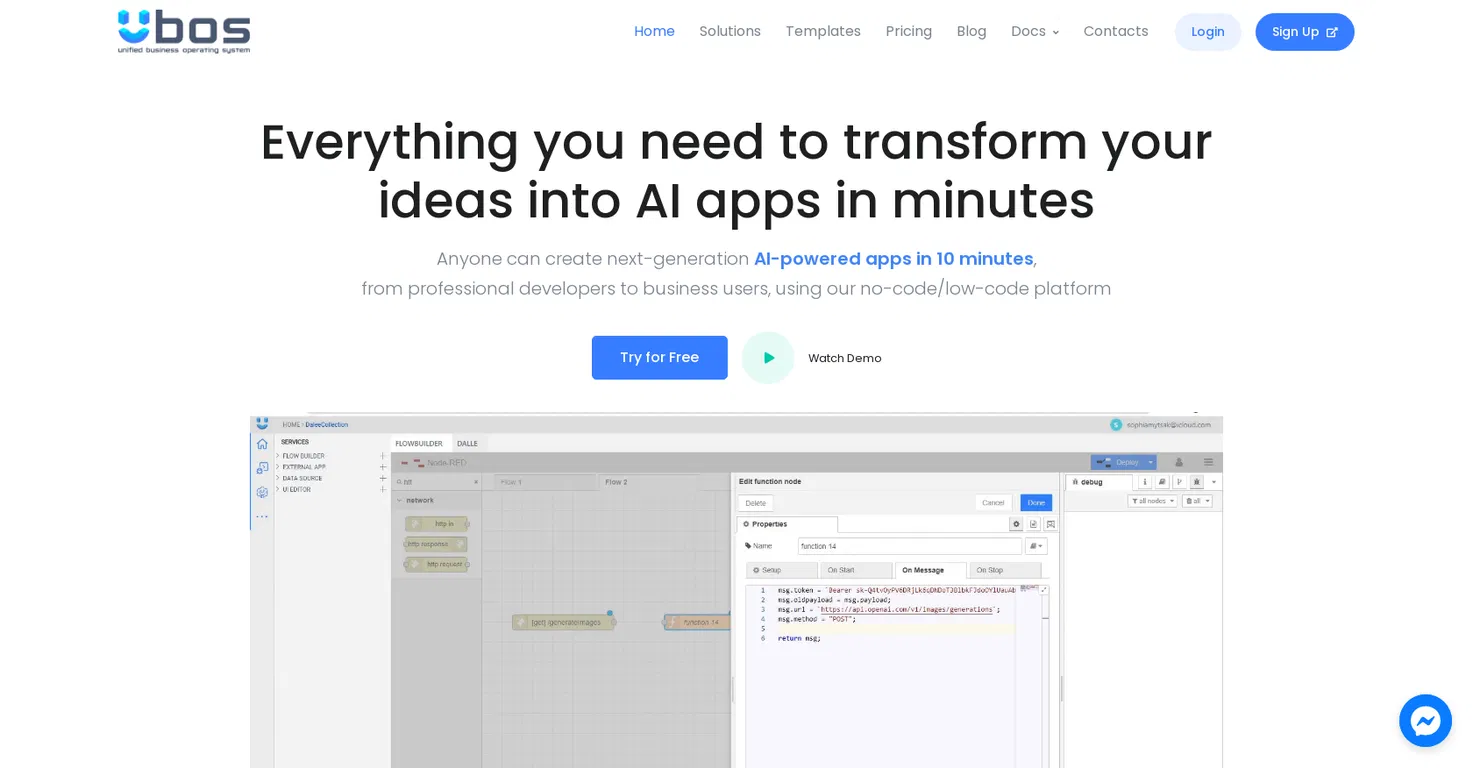Screen dimensions: 1473x768
Task: Click the node properties gear icon
Action: (x=1016, y=524)
